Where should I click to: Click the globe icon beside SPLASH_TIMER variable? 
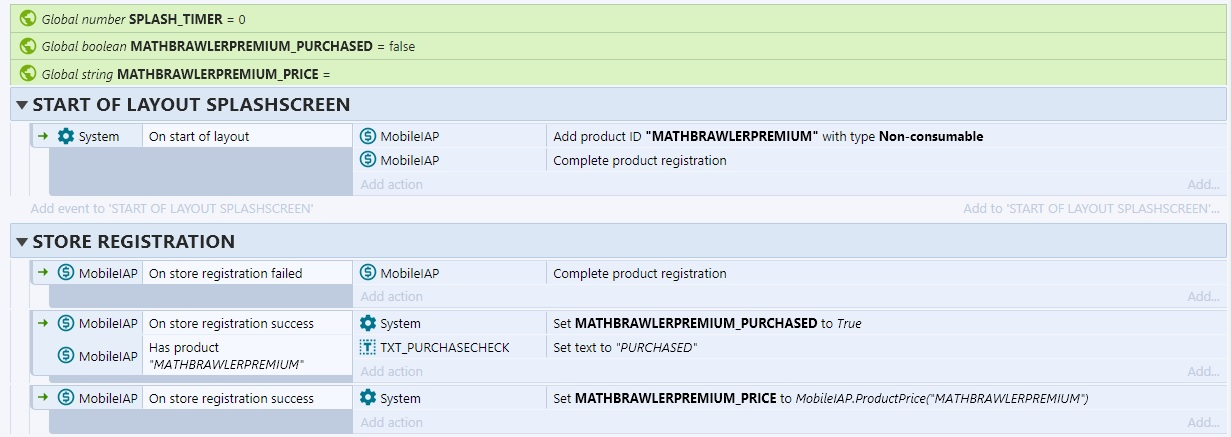click(x=28, y=18)
